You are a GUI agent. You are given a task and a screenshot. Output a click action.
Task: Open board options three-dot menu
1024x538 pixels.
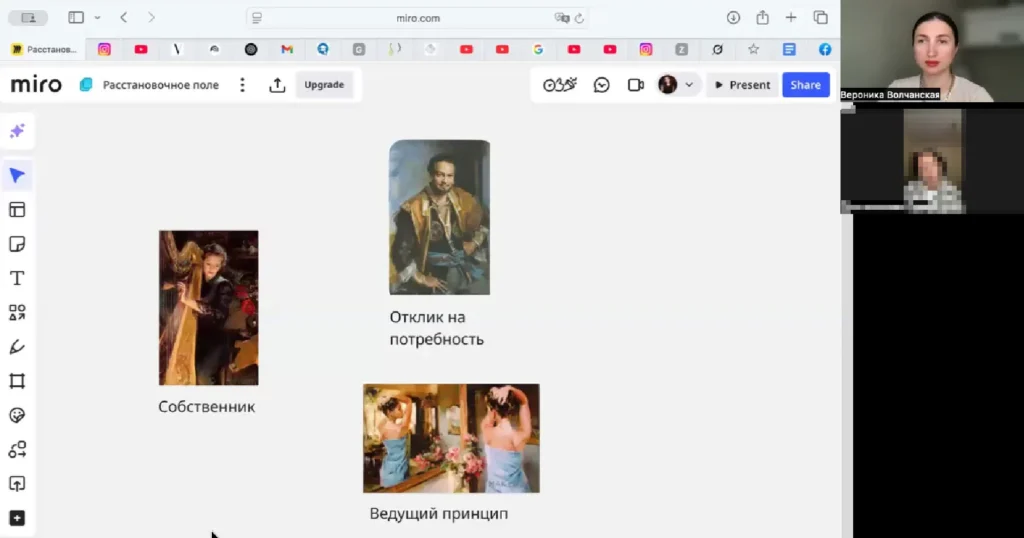click(242, 85)
